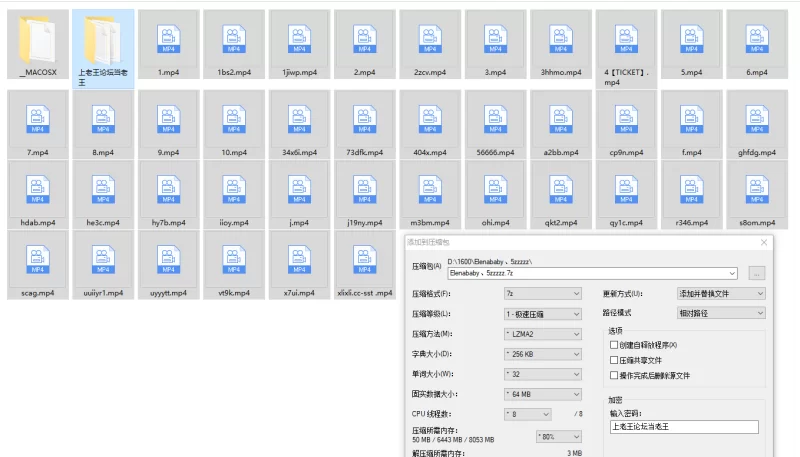Select the scag.mp4 file
This screenshot has height=457, width=800.
tap(38, 265)
